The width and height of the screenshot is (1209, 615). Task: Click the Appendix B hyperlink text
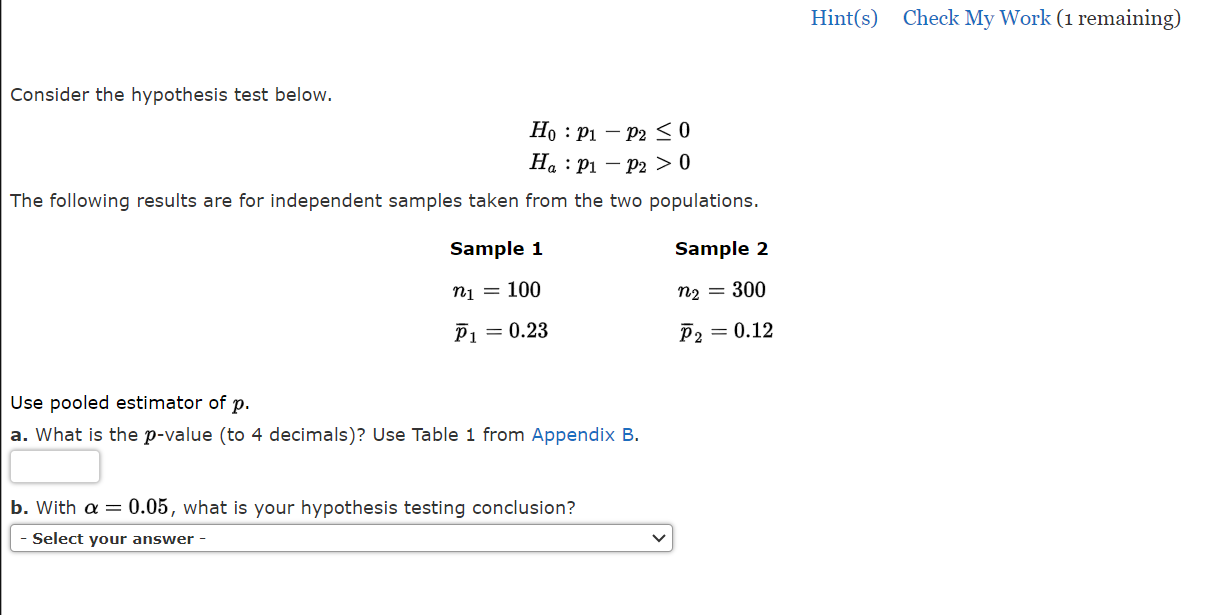tap(581, 434)
